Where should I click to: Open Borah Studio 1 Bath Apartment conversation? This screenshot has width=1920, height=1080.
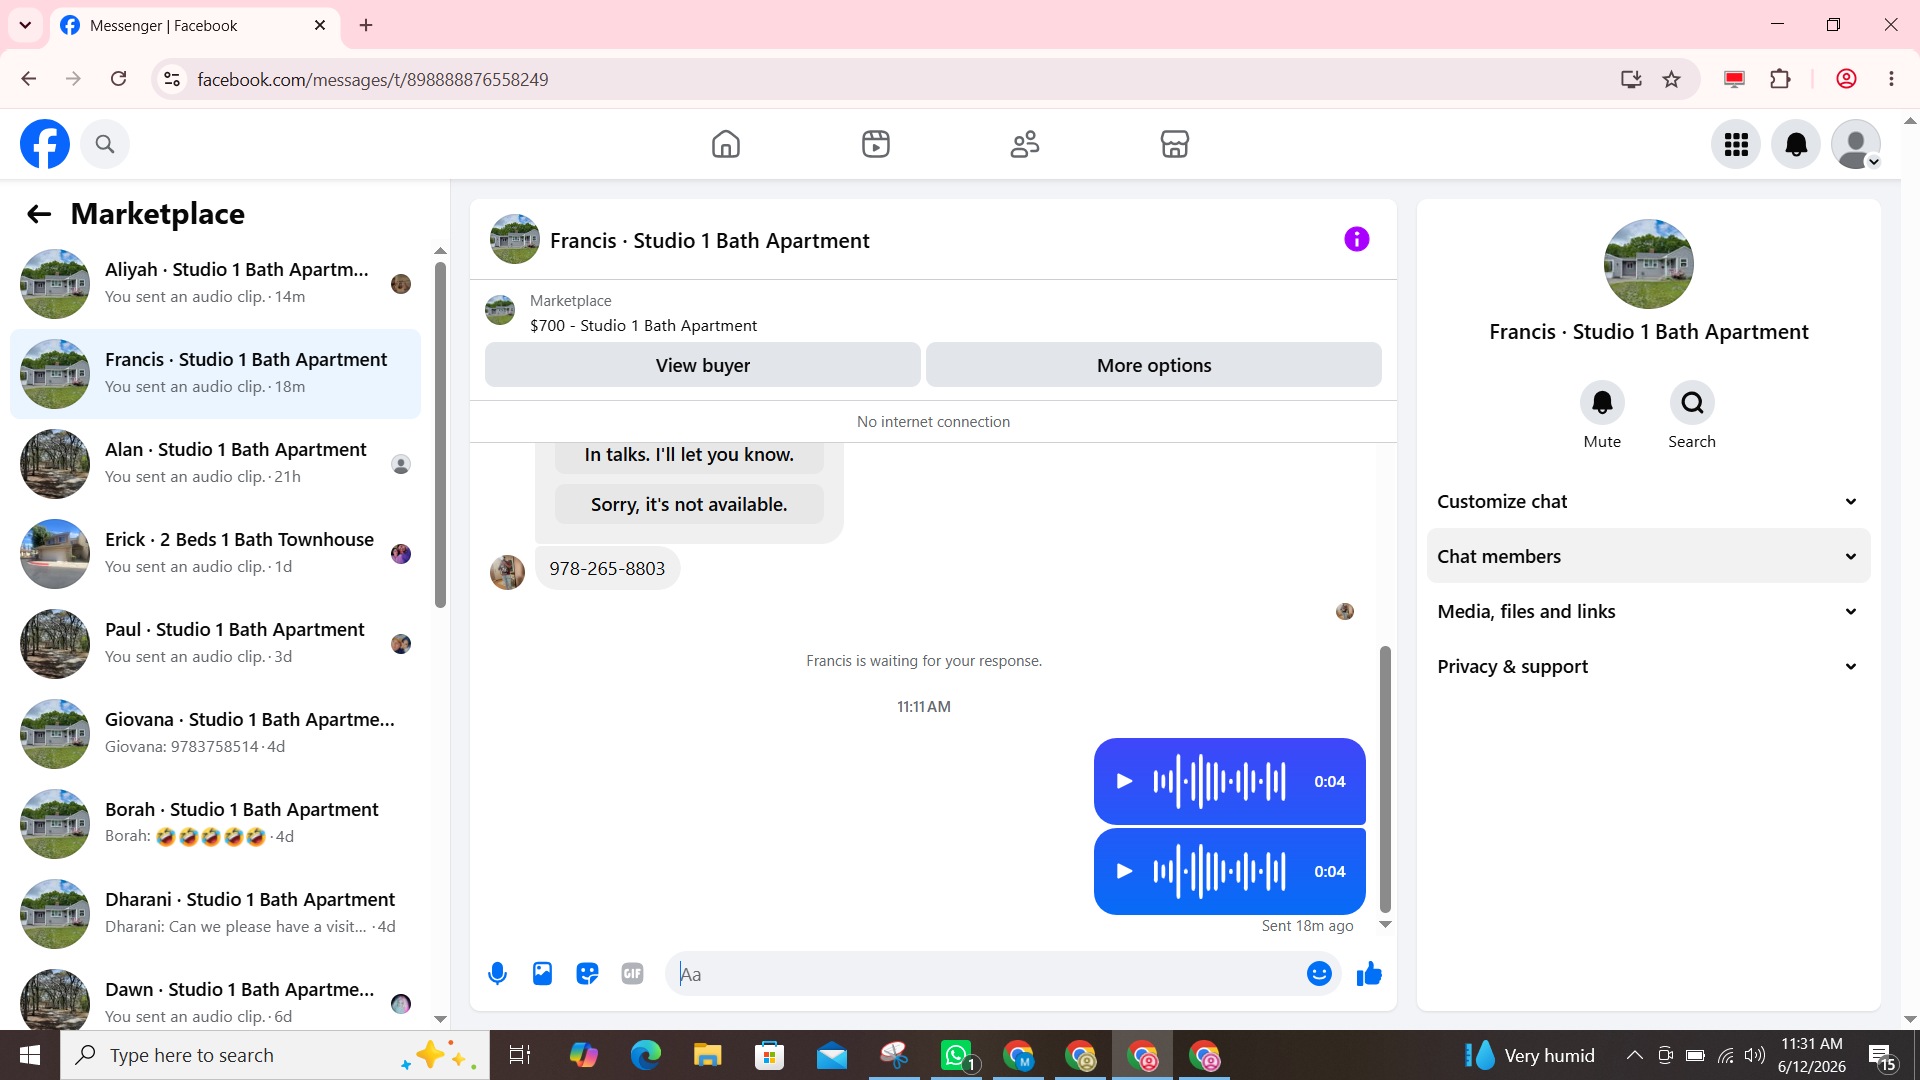215,824
